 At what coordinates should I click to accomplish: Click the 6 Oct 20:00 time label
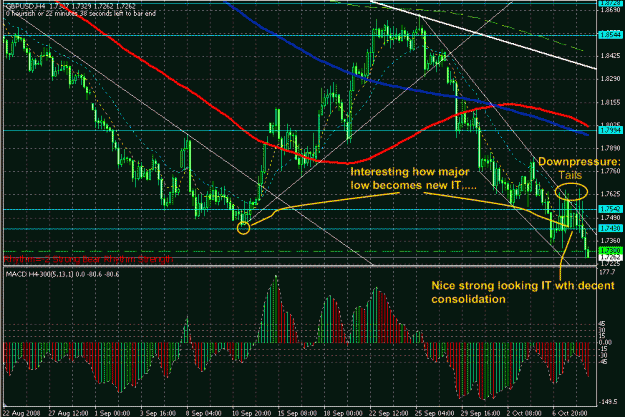[x=570, y=413]
